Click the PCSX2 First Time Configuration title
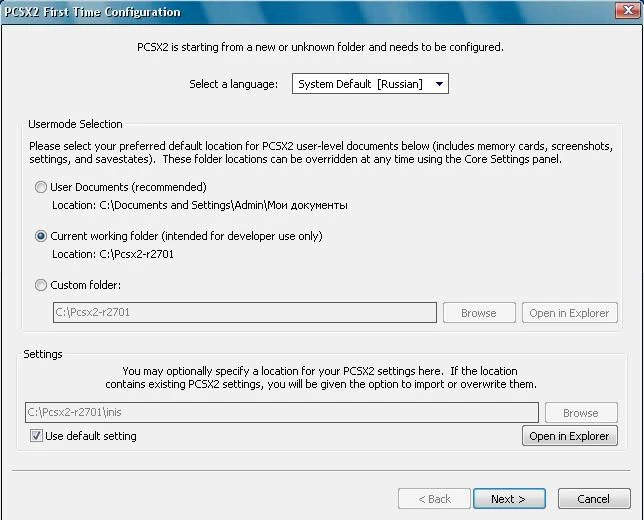This screenshot has height=520, width=644. [x=92, y=12]
